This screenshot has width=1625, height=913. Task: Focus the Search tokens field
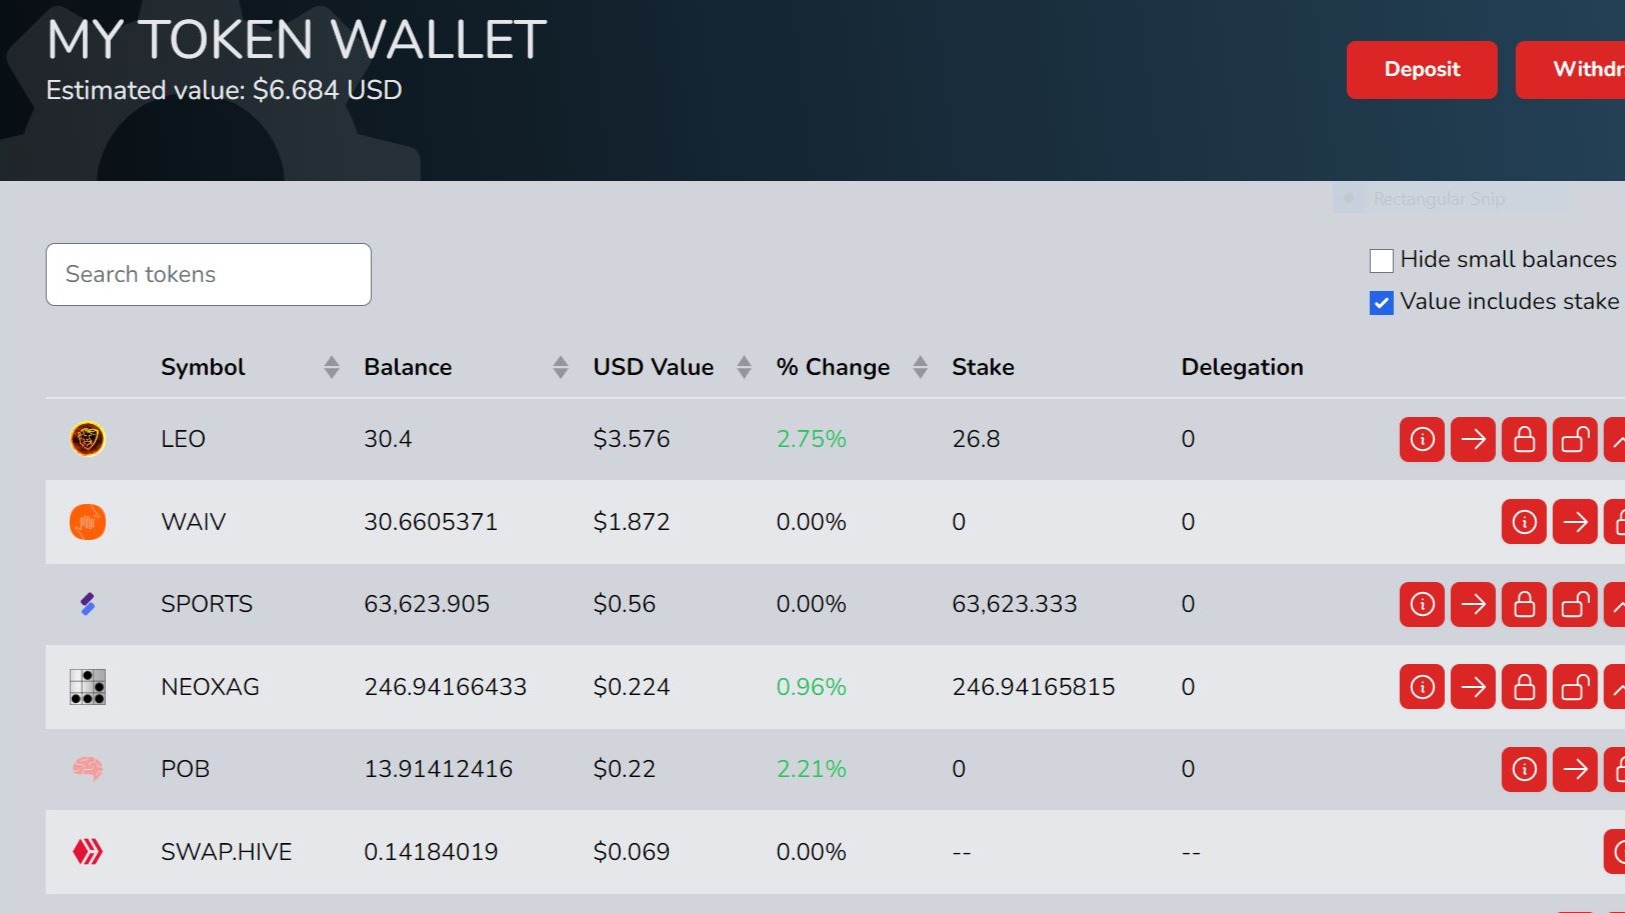click(x=208, y=274)
